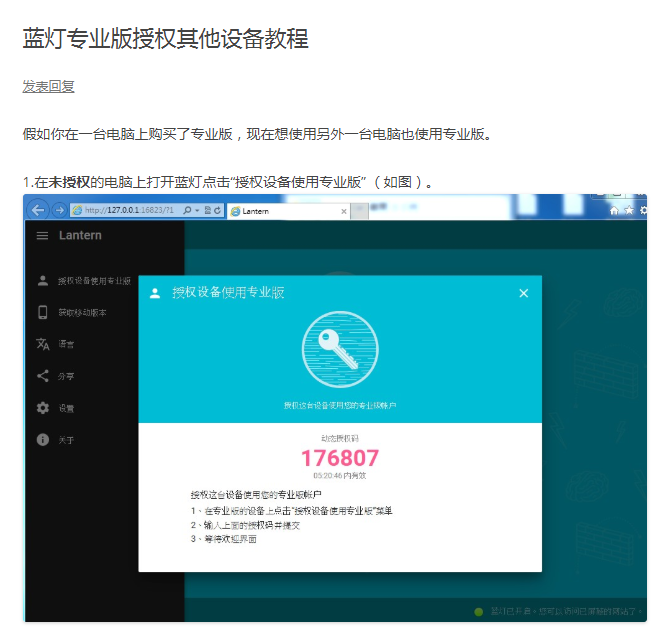The width and height of the screenshot is (667, 633).
Task: Click the browser favorites star icon
Action: tap(629, 210)
